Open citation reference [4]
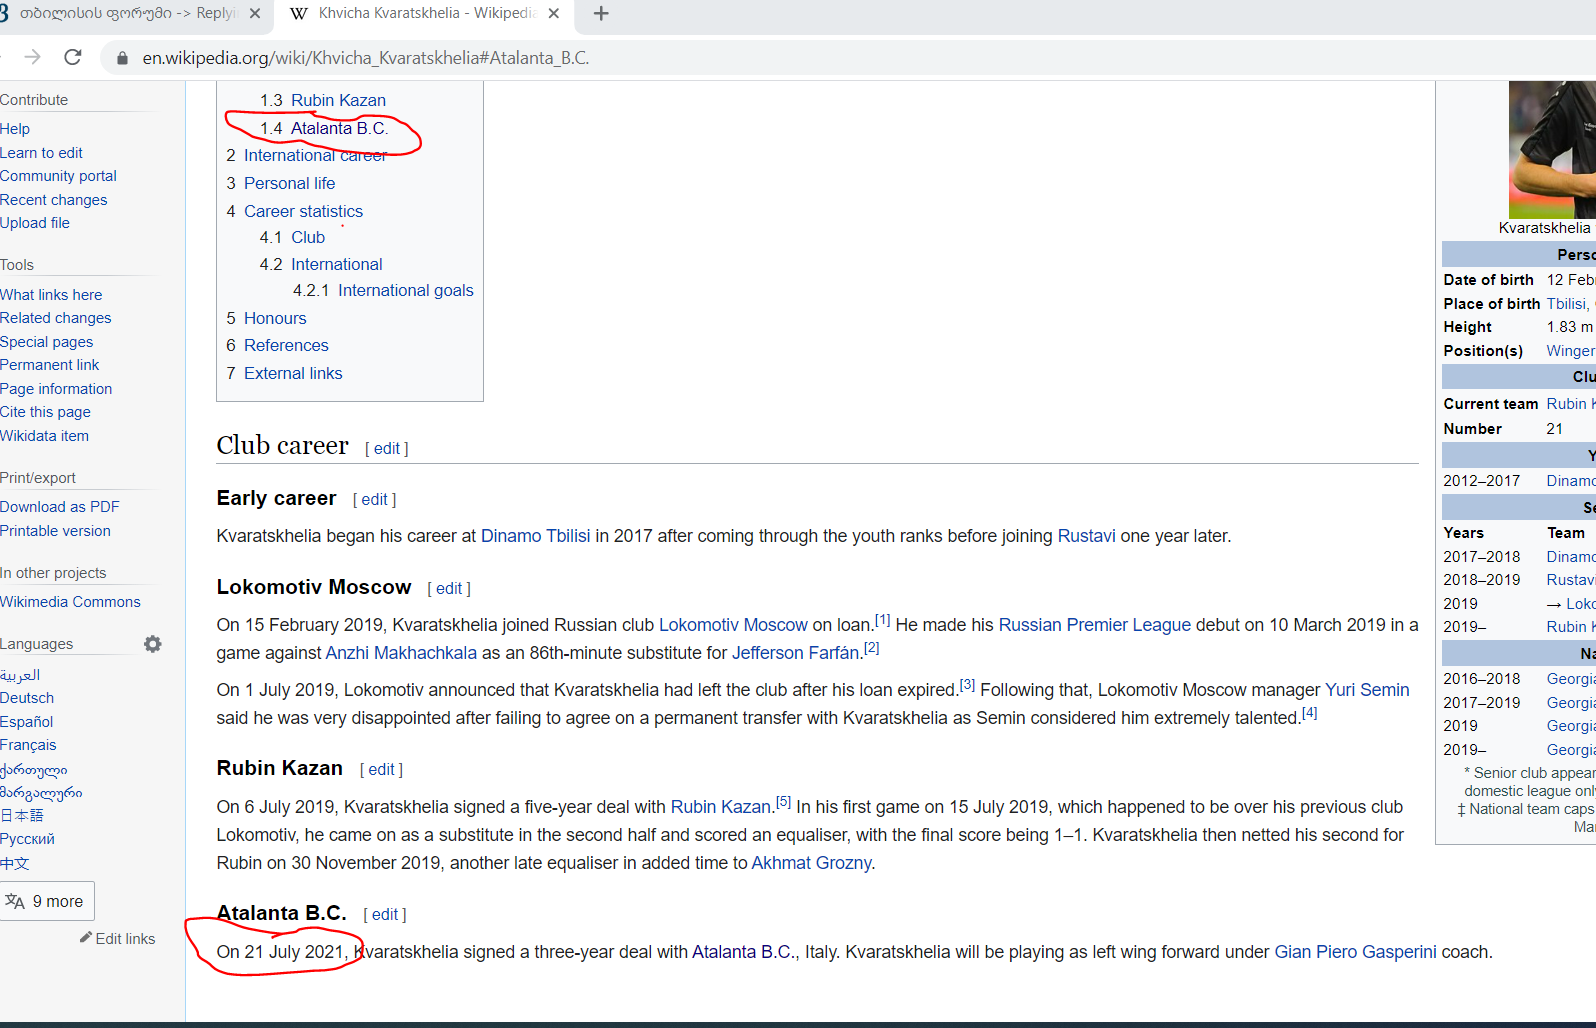The image size is (1596, 1028). (x=1310, y=713)
